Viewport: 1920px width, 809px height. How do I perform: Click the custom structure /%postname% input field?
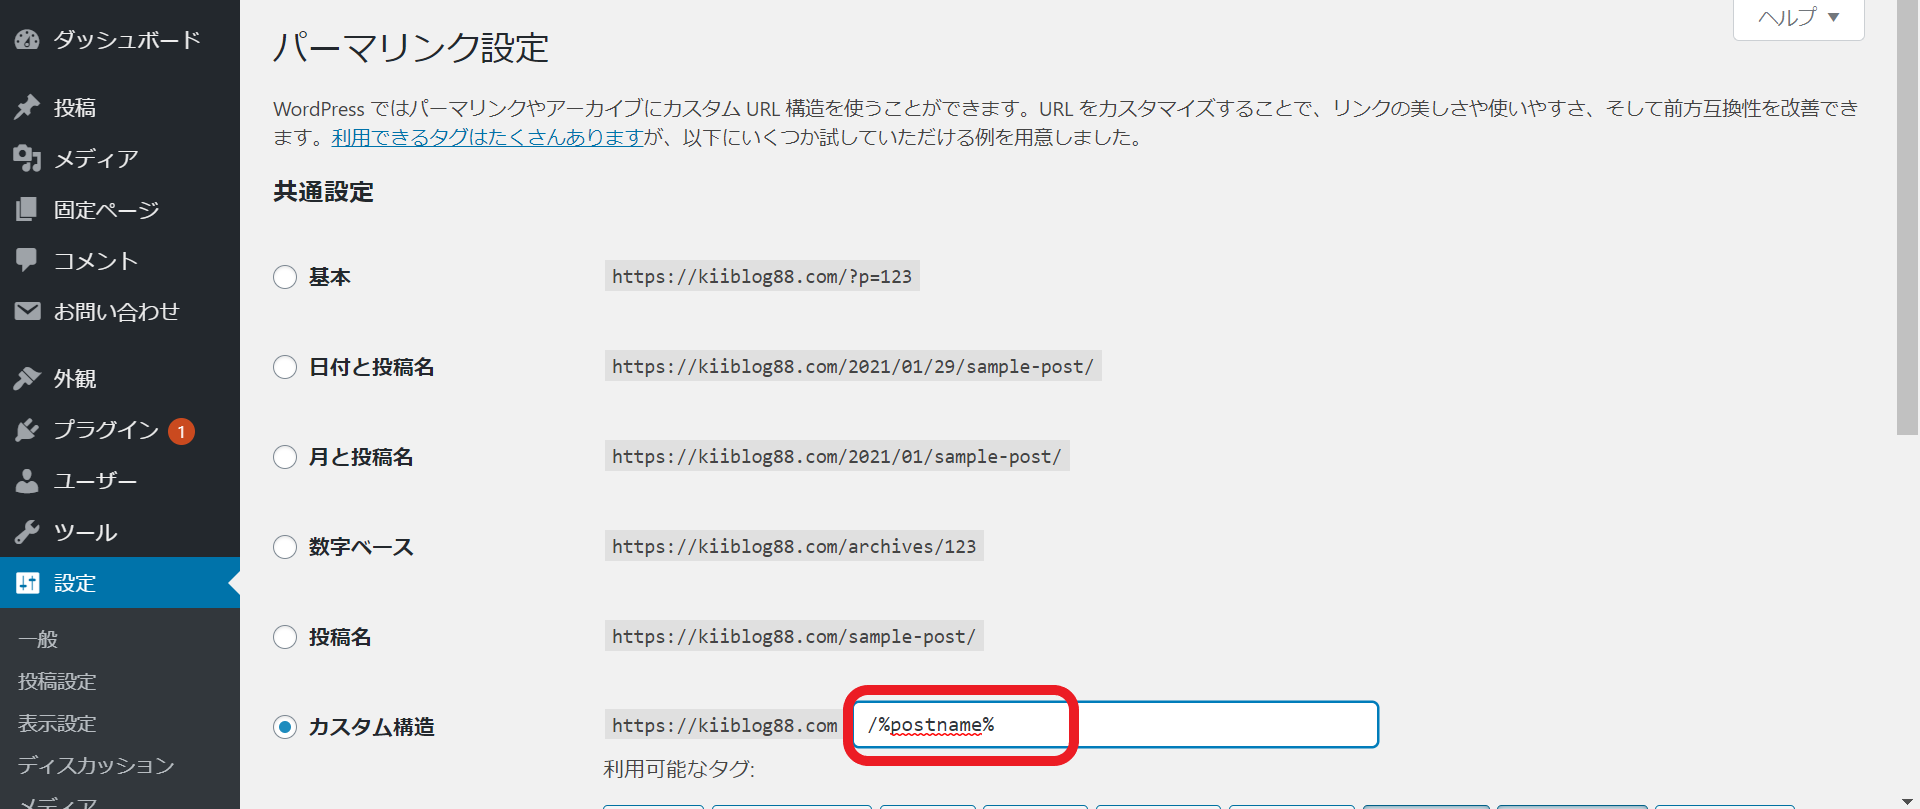pos(1115,725)
